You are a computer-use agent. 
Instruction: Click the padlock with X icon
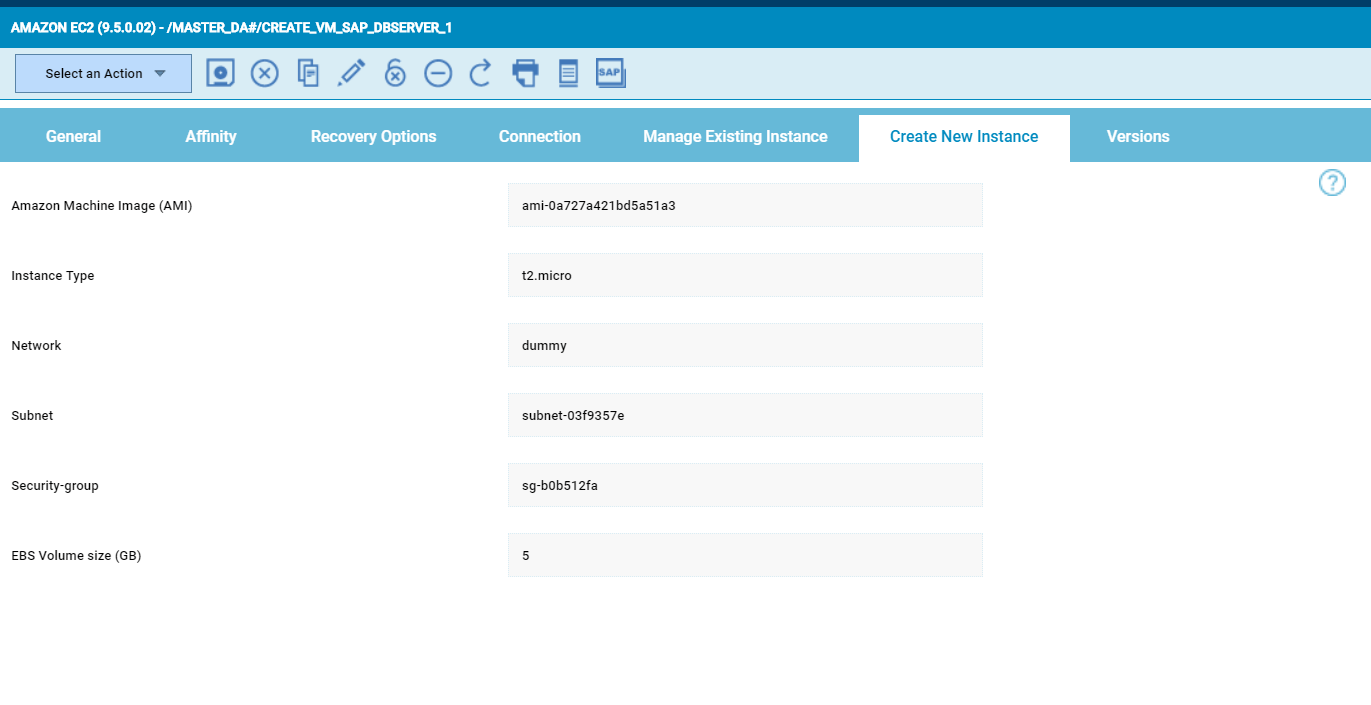tap(395, 73)
